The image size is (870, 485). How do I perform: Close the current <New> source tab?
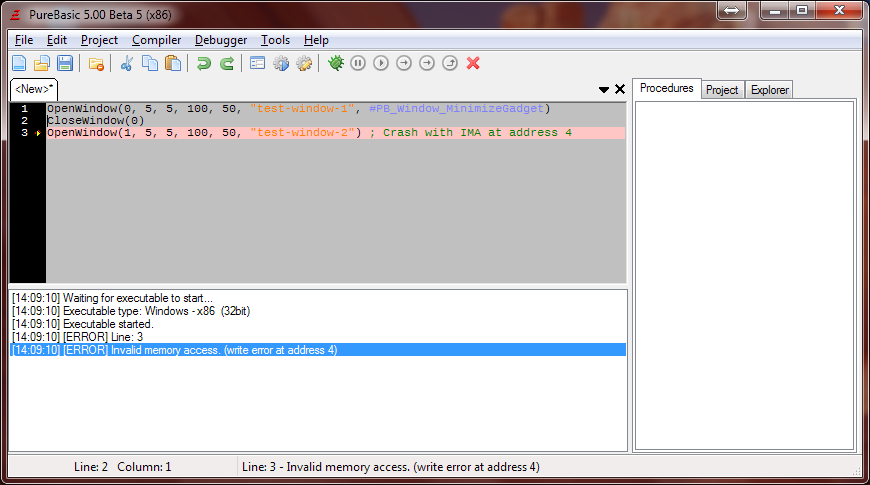click(619, 89)
